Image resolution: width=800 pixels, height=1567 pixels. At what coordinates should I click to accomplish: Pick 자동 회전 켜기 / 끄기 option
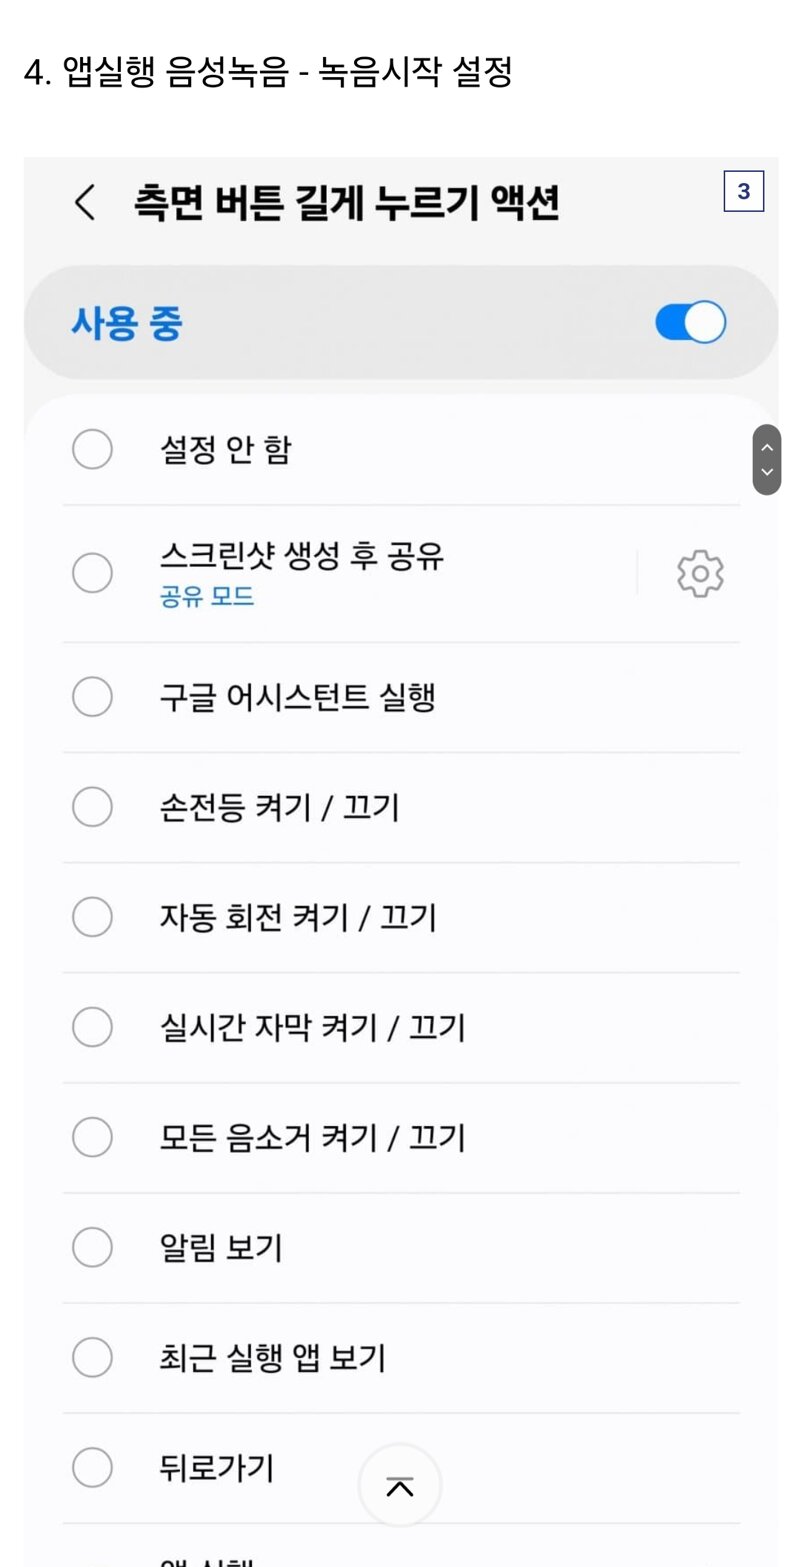click(92, 917)
